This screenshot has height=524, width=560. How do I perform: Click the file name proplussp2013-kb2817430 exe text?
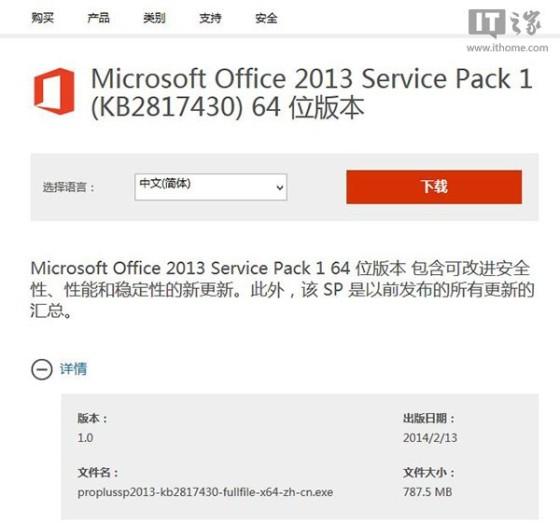205,492
